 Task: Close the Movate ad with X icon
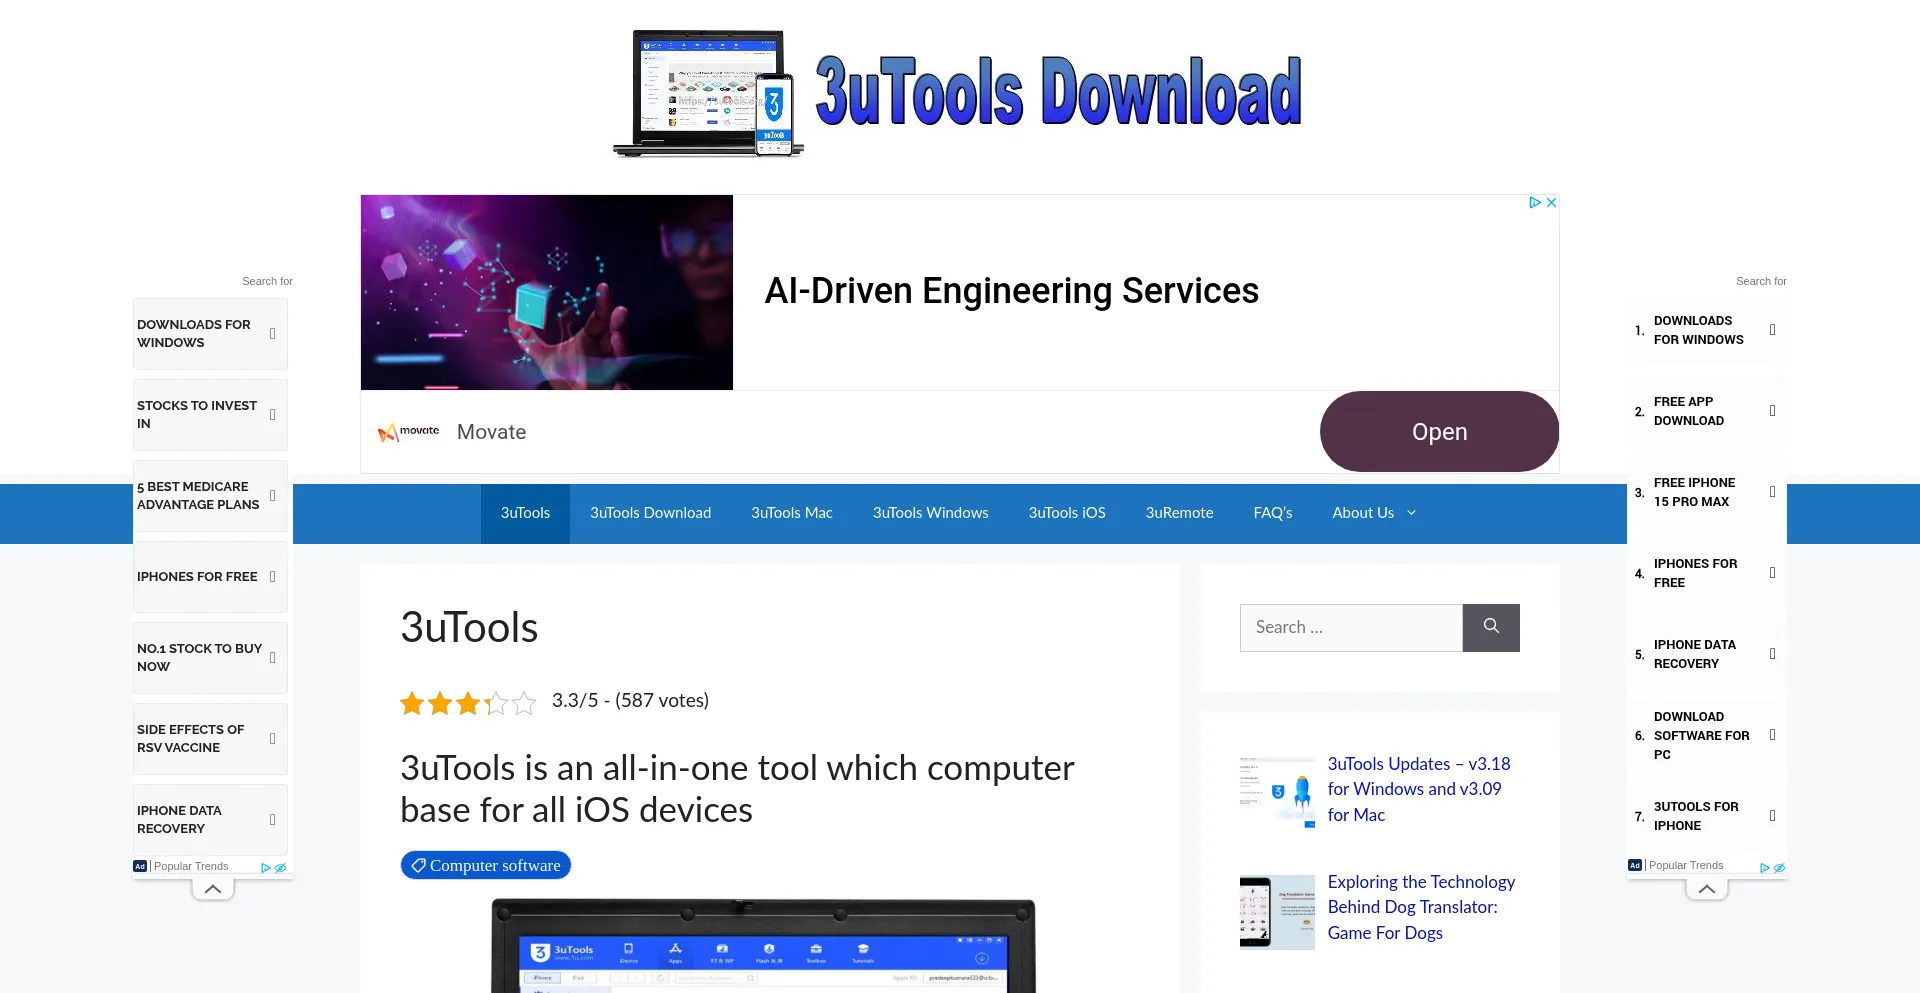[x=1551, y=202]
